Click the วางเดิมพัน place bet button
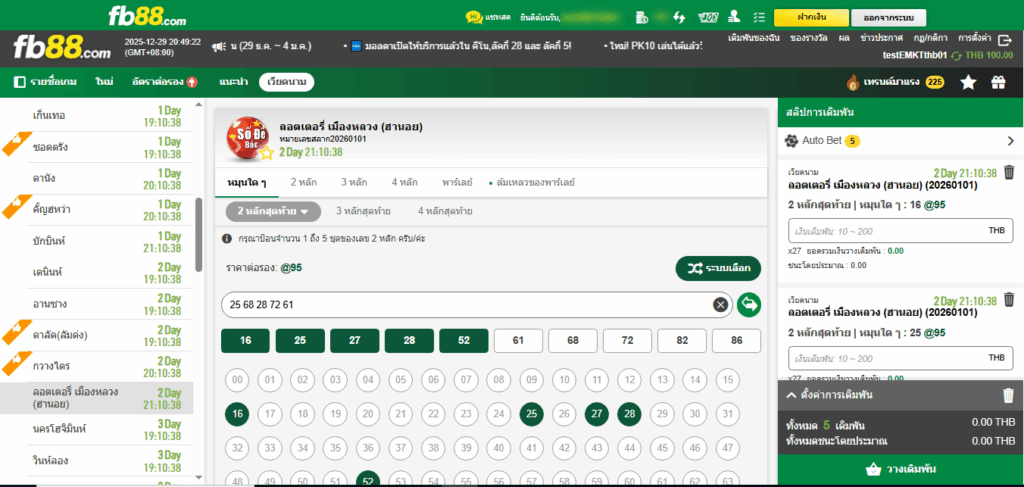1024x487 pixels. coord(901,469)
